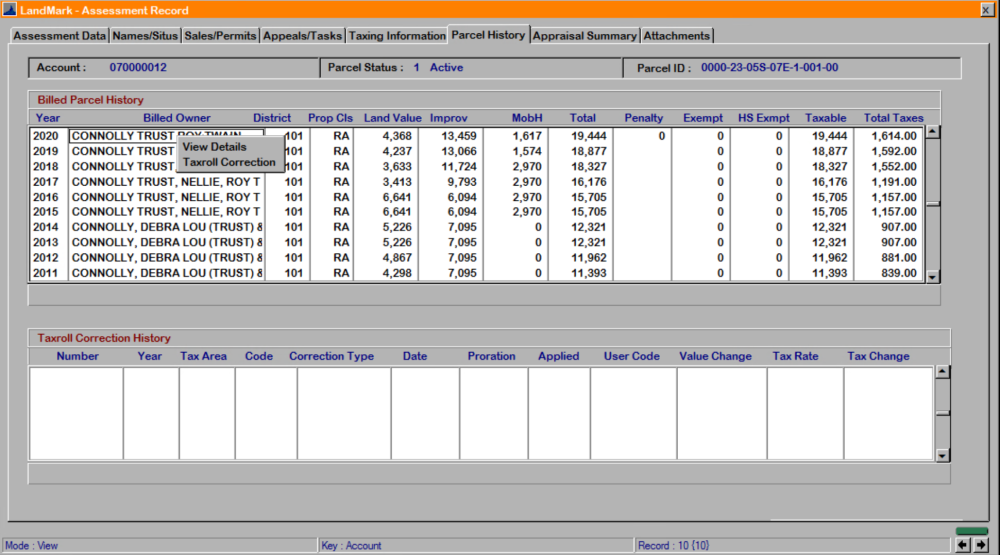Switch to the Assessment Data tab
Screen dimensions: 1000x555
click(60, 36)
